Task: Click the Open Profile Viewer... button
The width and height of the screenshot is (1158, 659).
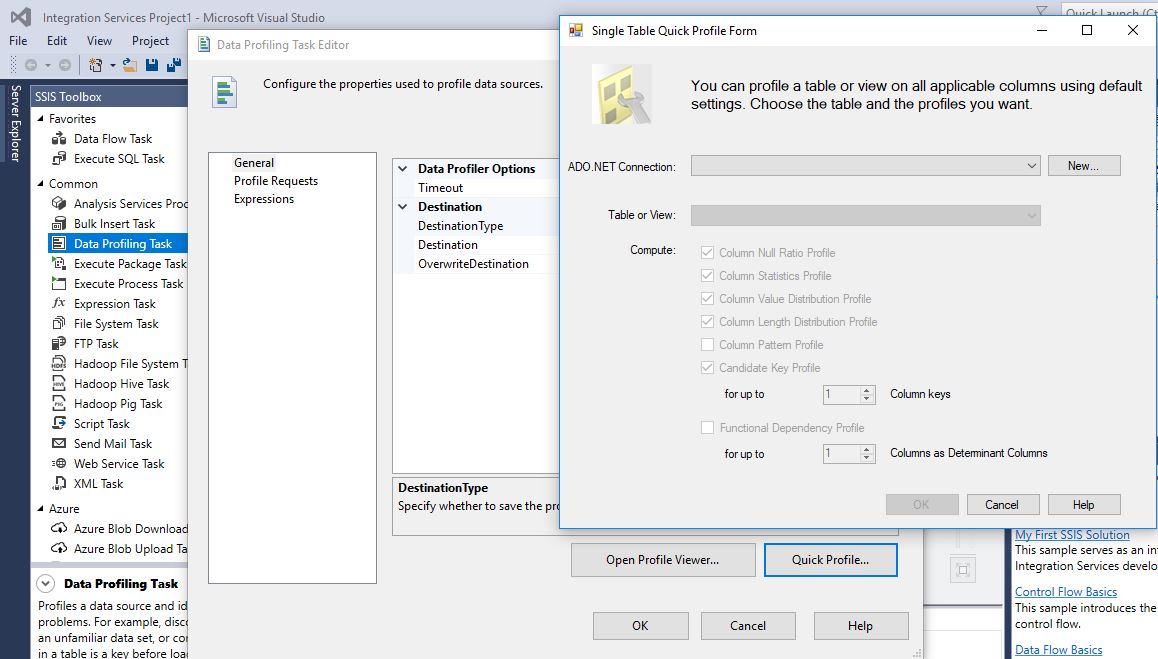Action: click(662, 560)
